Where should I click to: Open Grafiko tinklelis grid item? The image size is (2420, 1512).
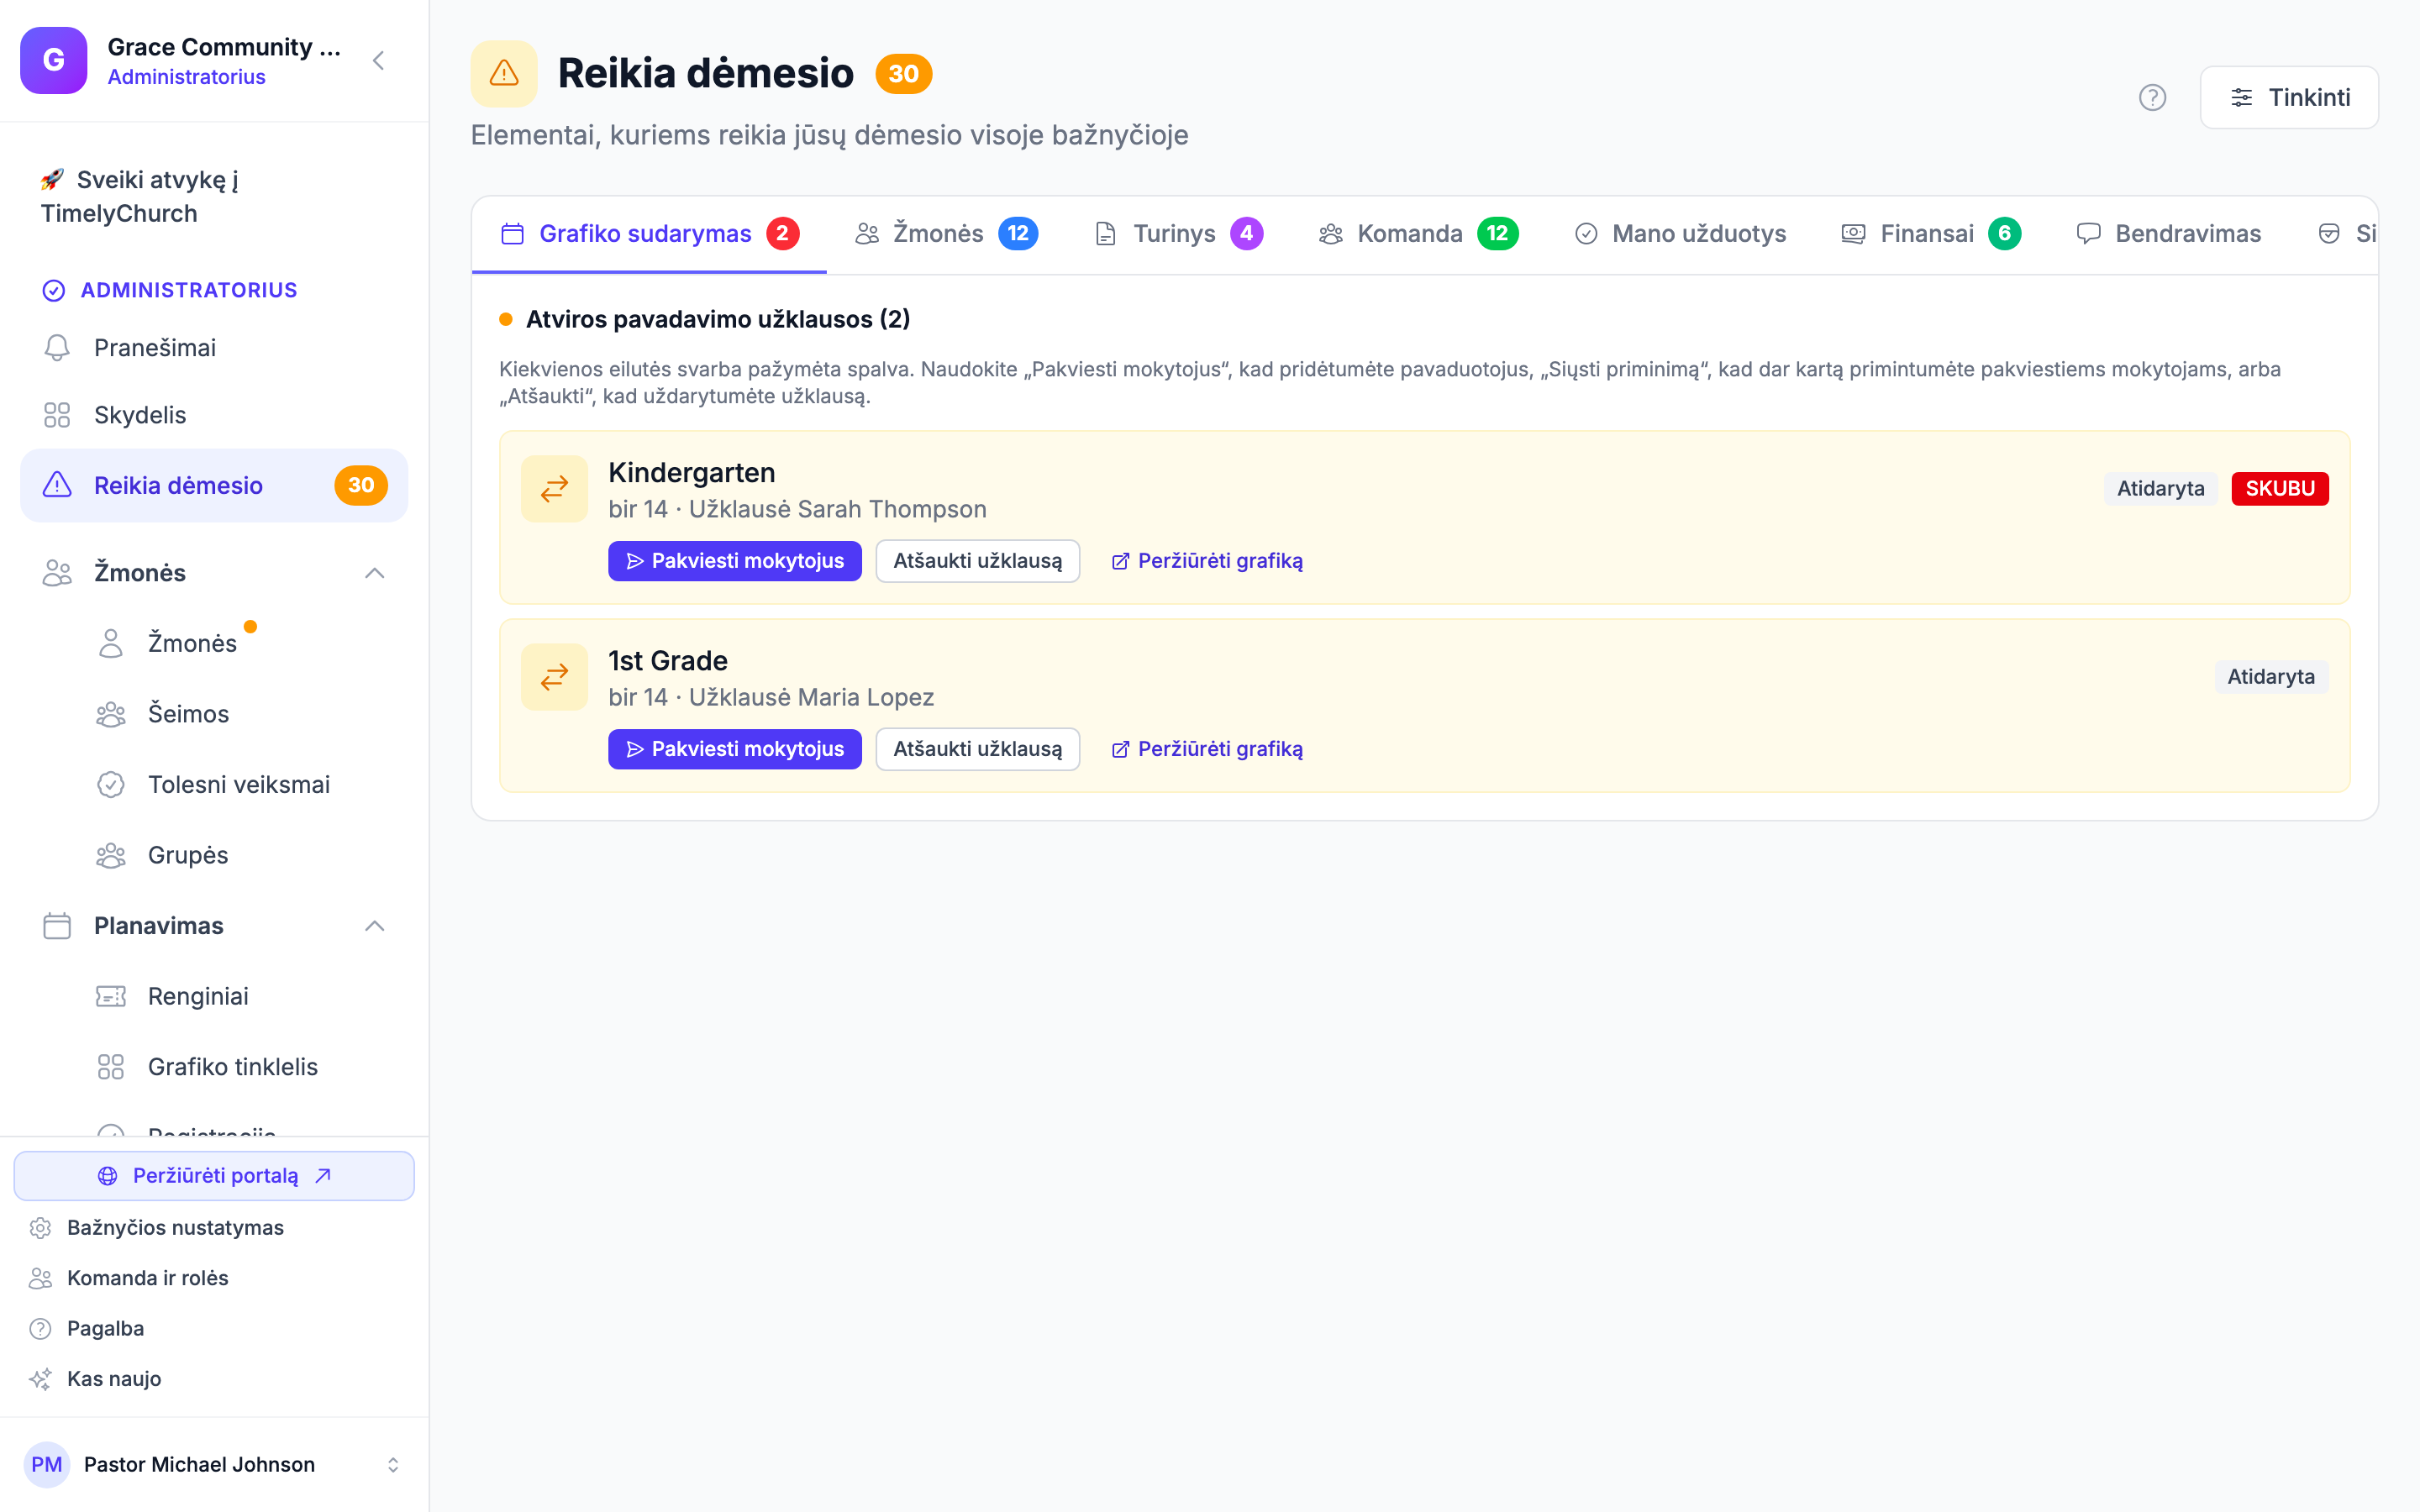click(x=214, y=1067)
